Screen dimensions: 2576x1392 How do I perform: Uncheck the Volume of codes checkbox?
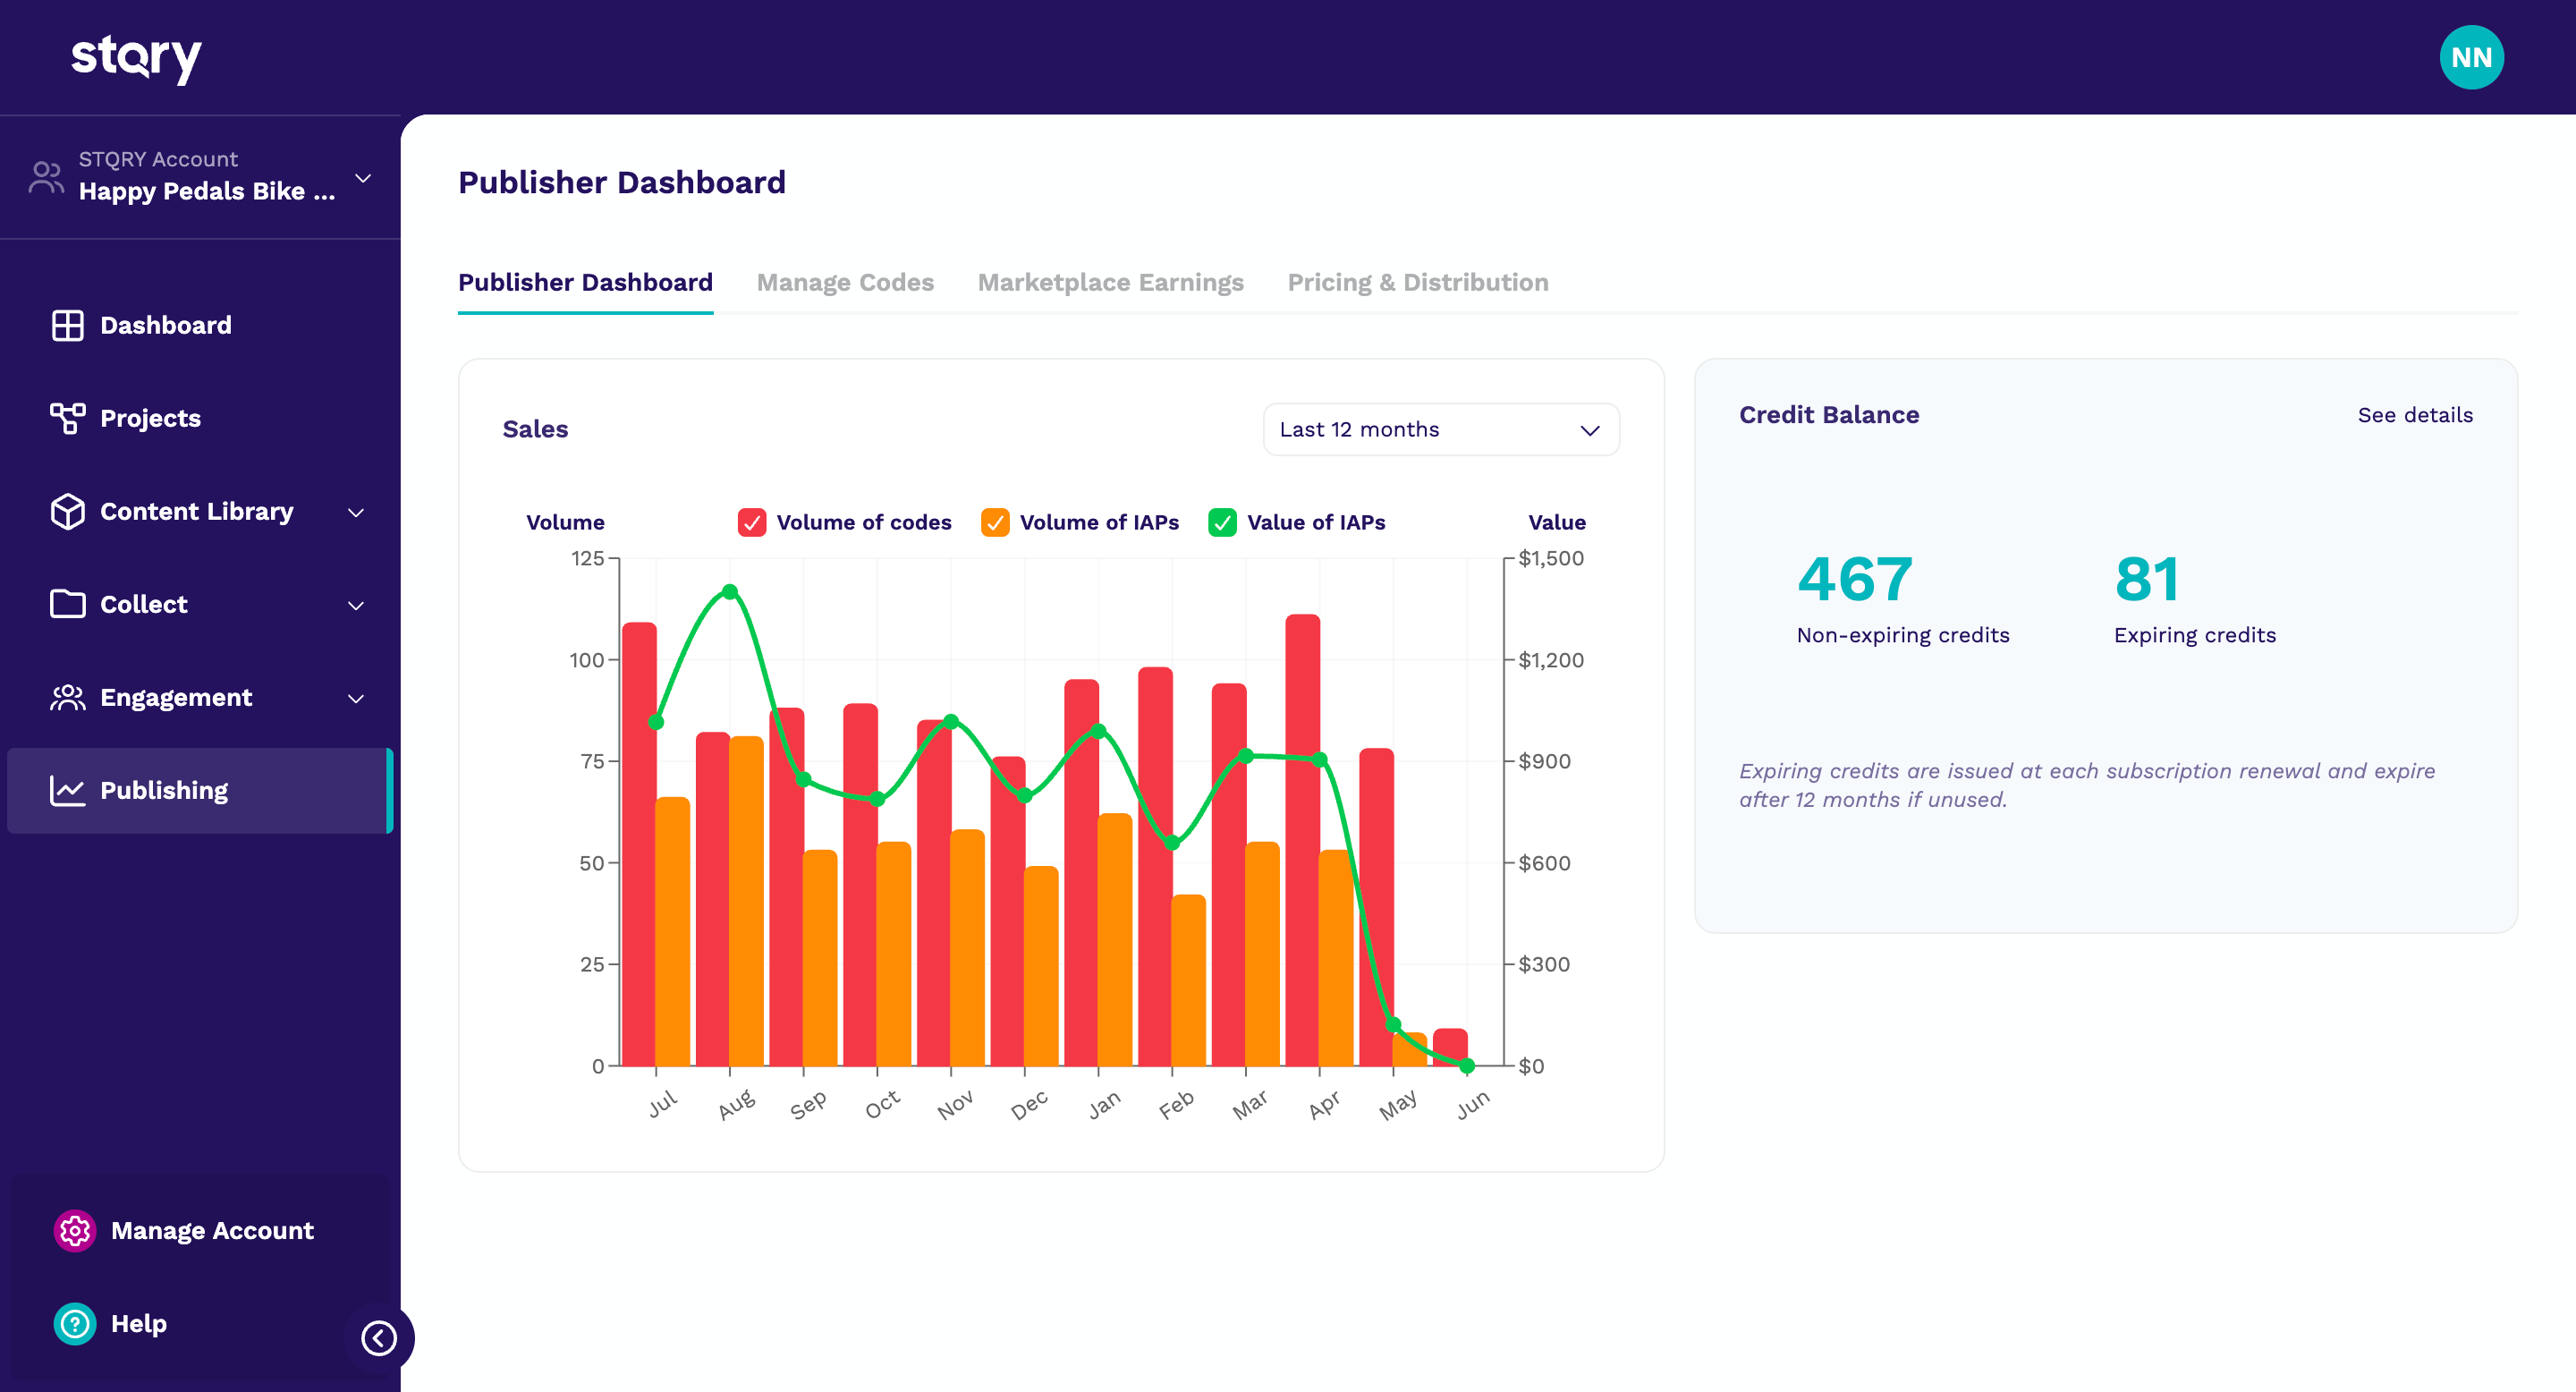tap(752, 522)
